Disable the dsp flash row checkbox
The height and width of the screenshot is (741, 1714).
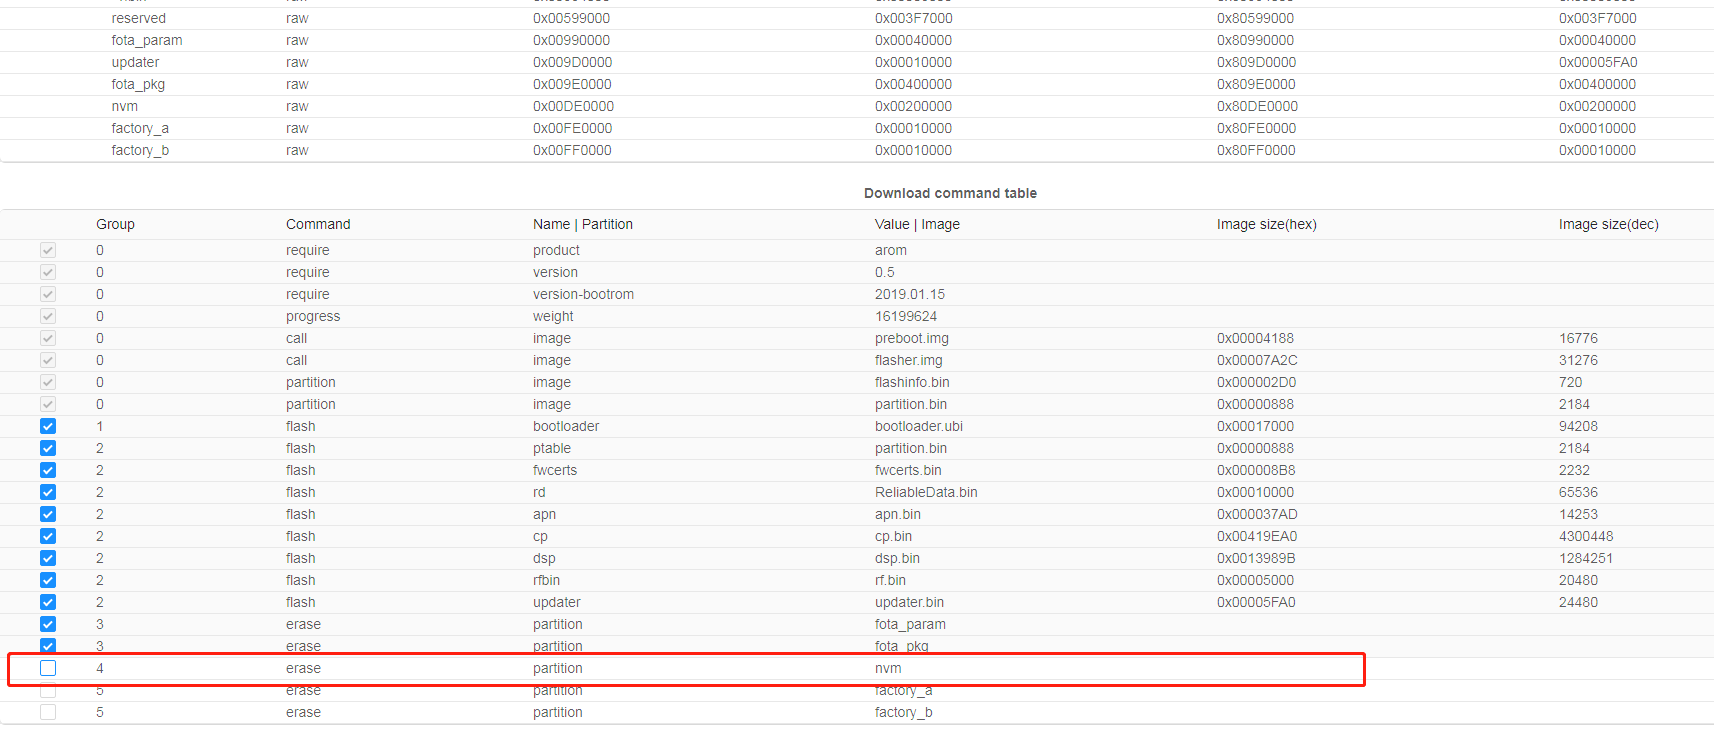(x=48, y=558)
